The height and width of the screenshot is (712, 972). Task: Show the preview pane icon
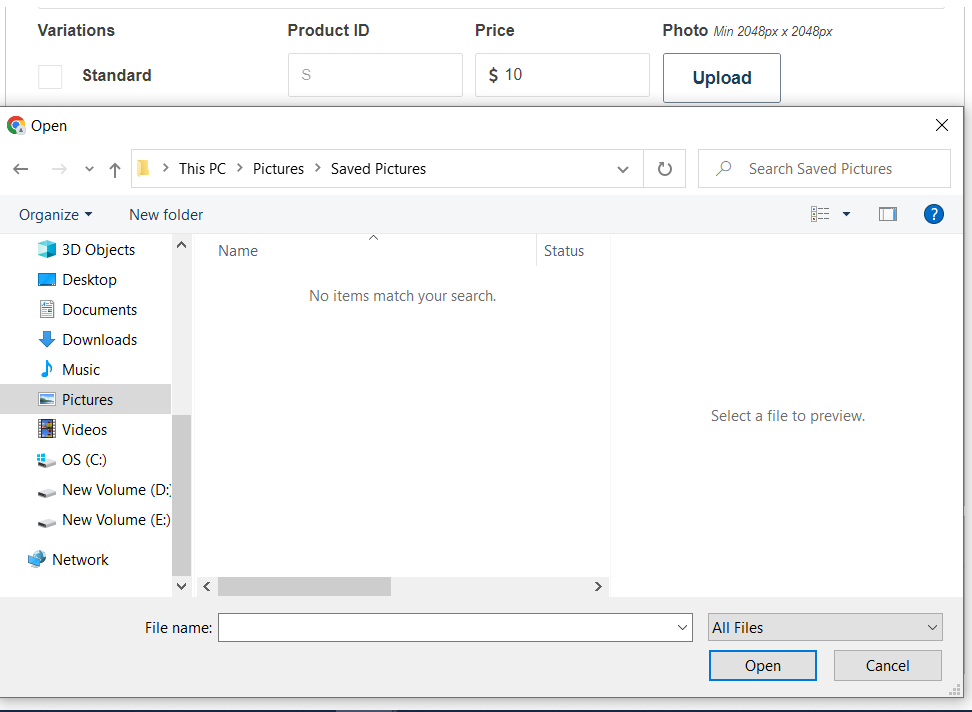click(x=887, y=213)
